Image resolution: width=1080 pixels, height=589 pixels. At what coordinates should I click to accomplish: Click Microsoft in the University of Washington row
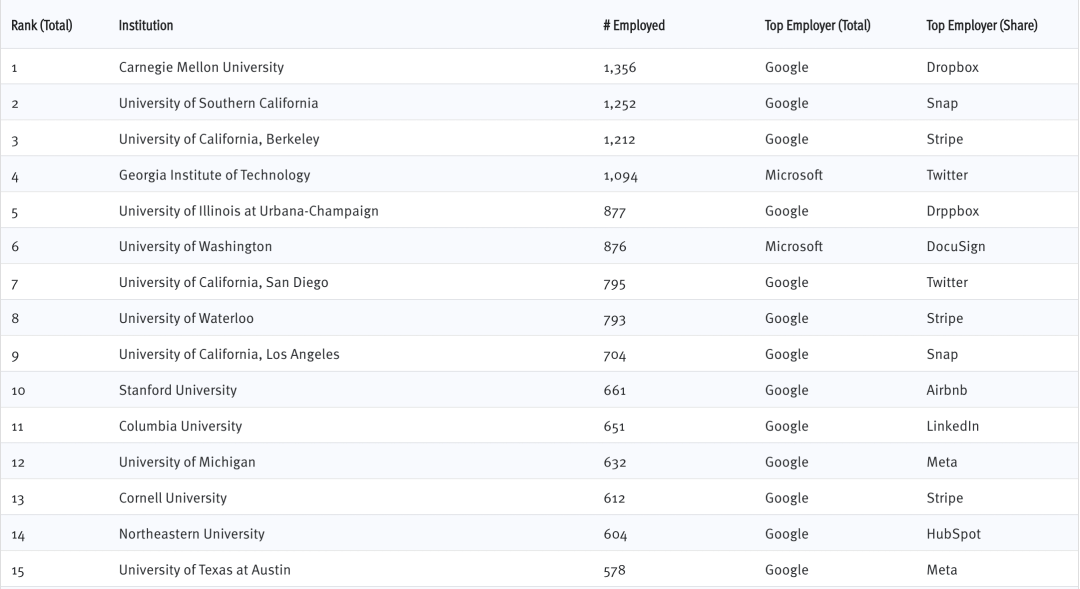794,246
